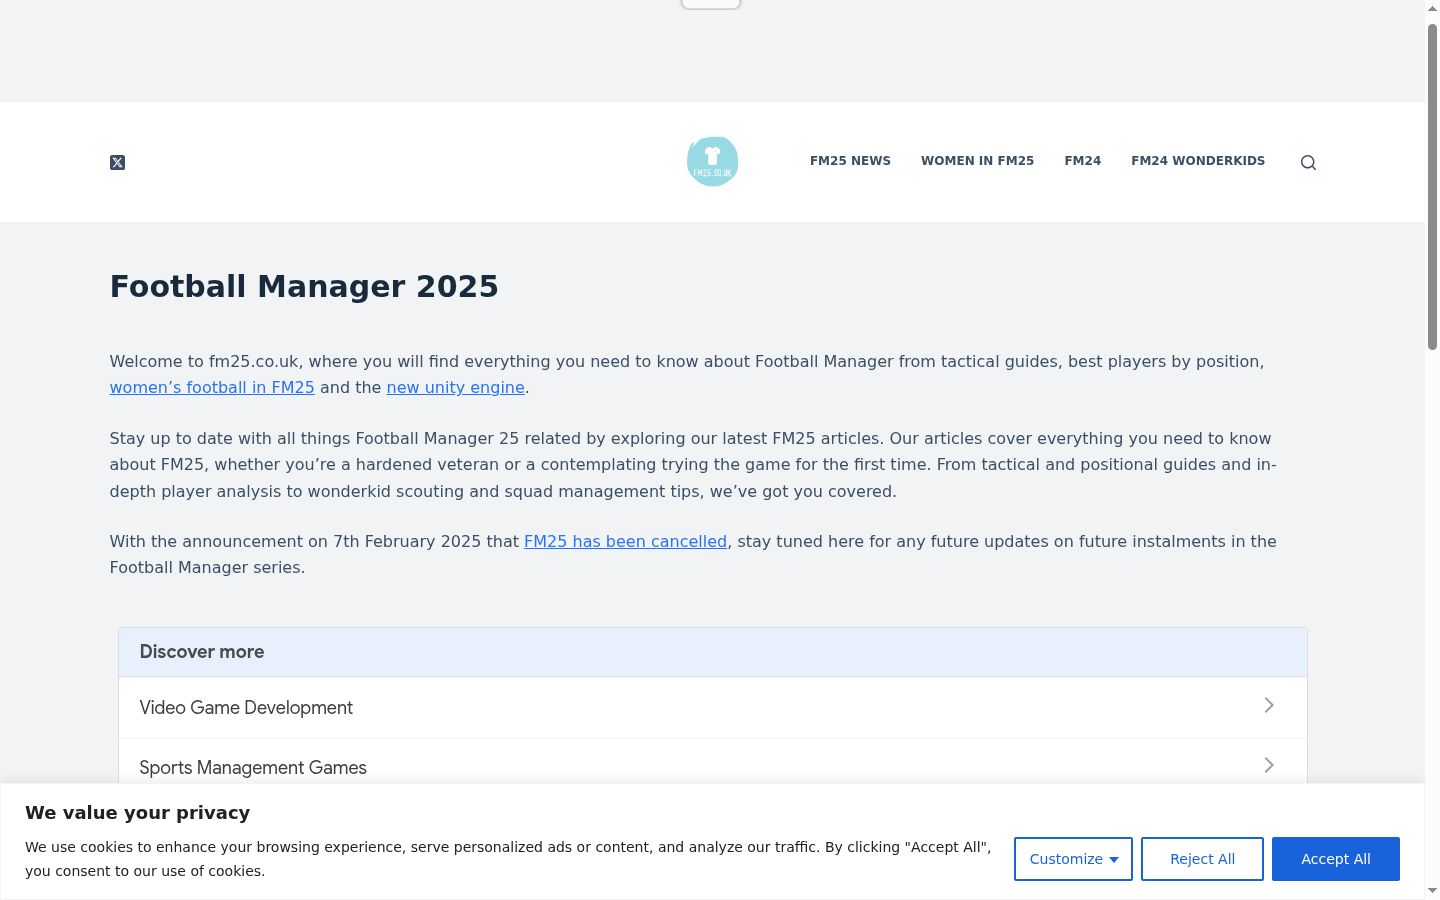
Task: Open the new unity engine link
Action: (455, 388)
